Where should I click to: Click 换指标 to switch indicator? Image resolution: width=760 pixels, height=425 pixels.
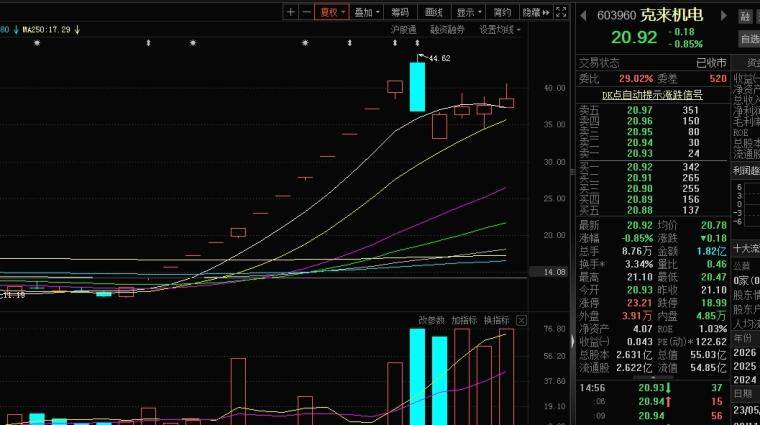click(496, 320)
